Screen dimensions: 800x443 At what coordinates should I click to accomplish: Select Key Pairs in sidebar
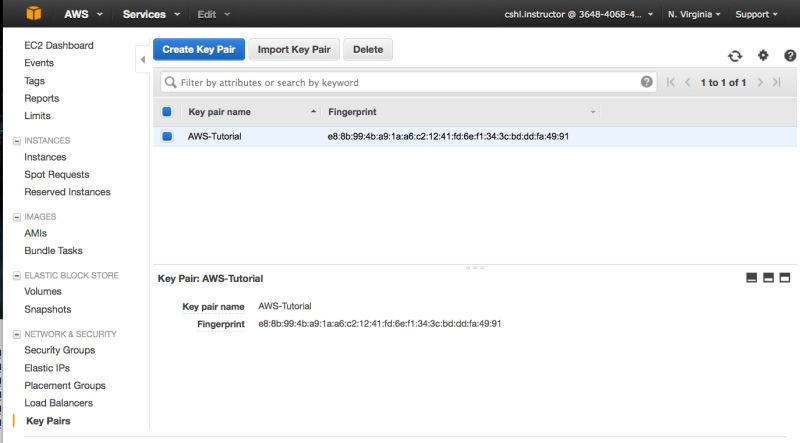[x=48, y=421]
